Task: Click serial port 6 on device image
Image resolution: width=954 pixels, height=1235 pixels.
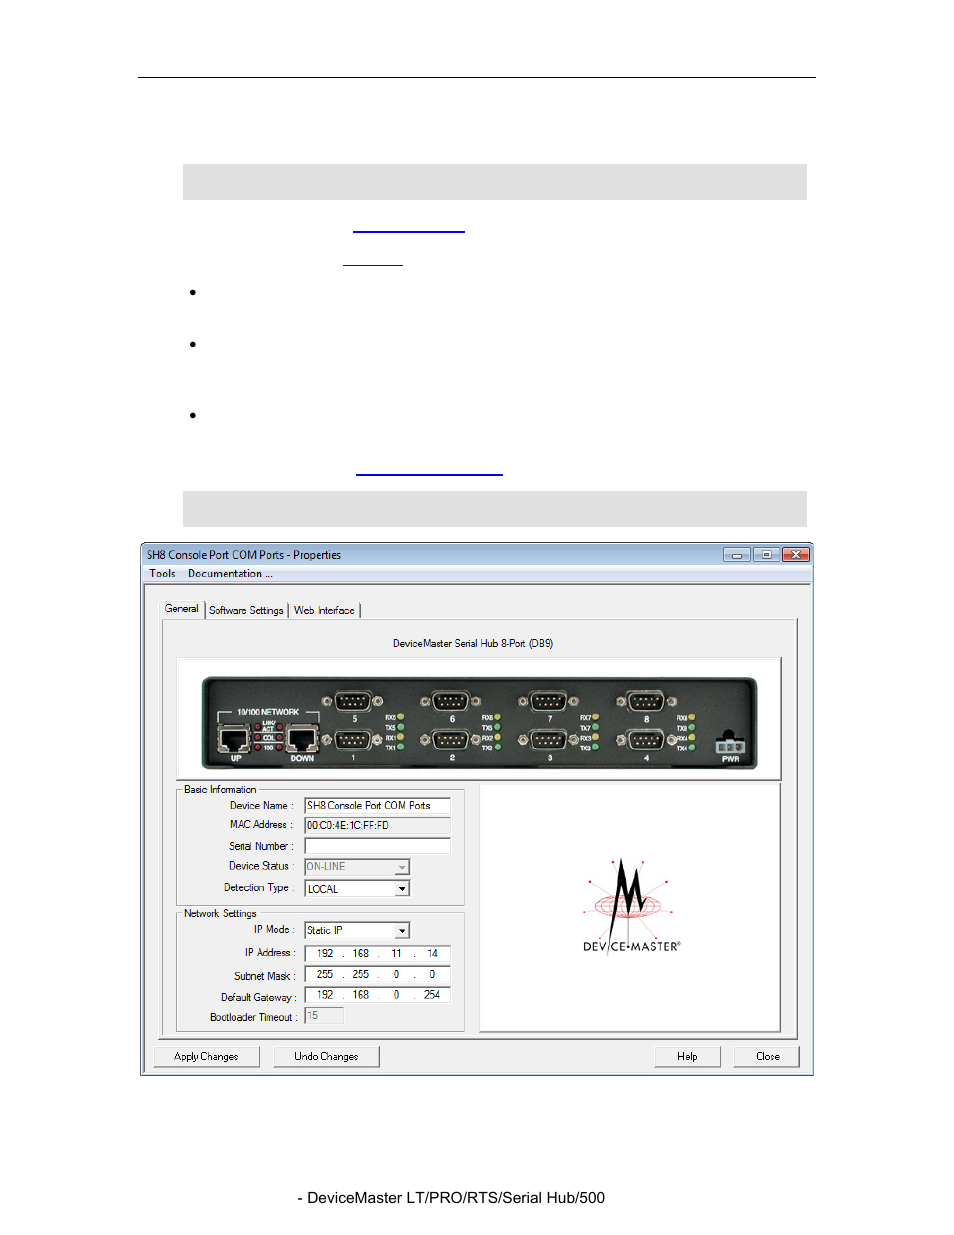Action: (x=451, y=702)
